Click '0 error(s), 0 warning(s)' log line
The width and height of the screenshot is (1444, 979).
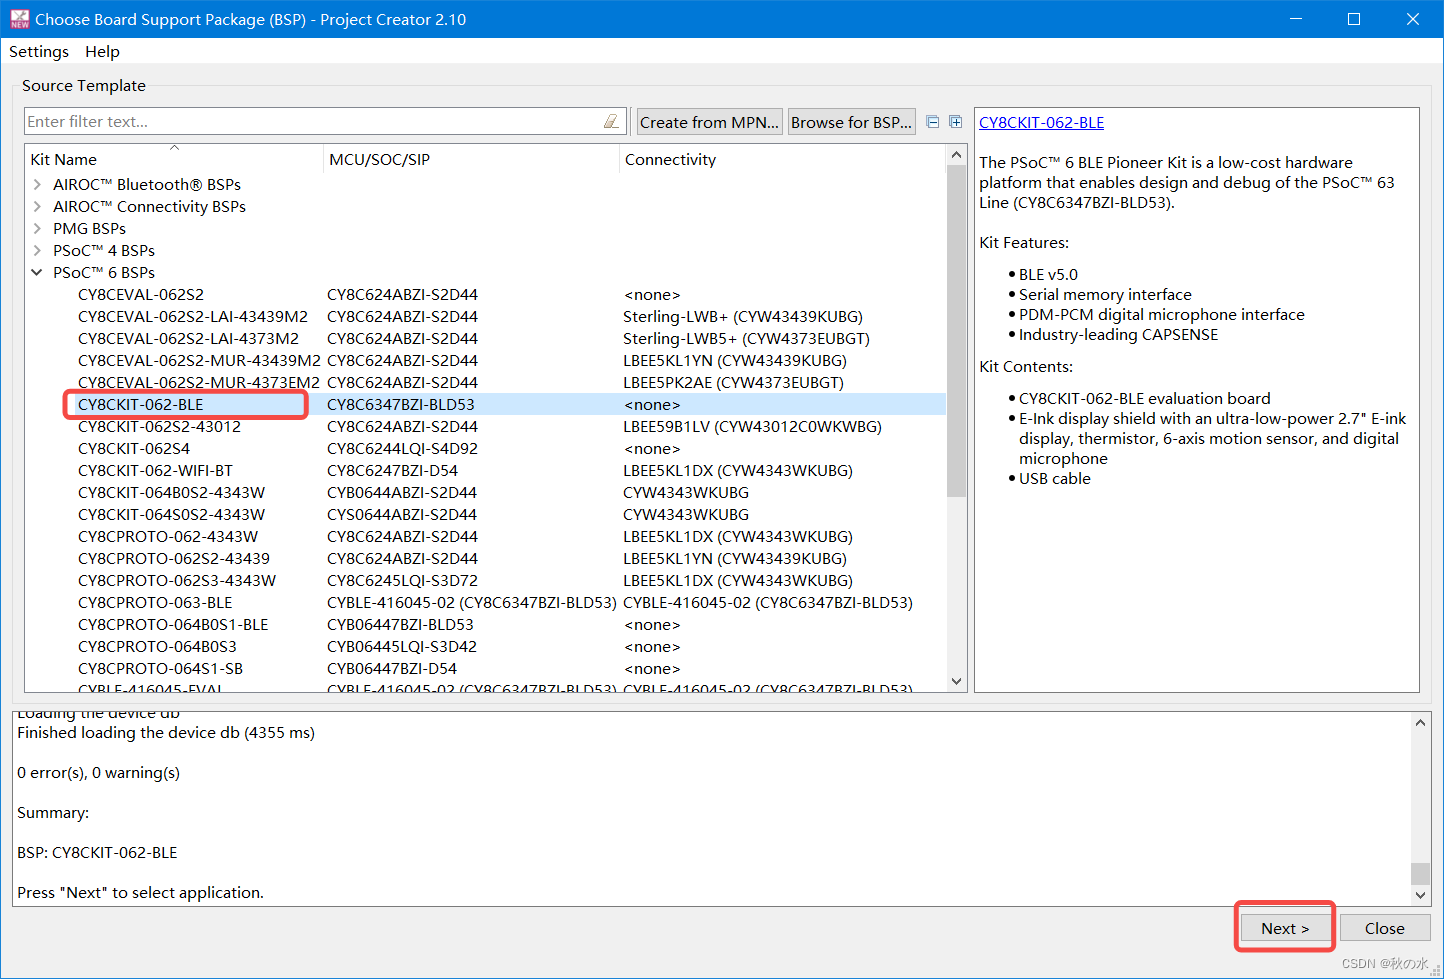pos(98,772)
